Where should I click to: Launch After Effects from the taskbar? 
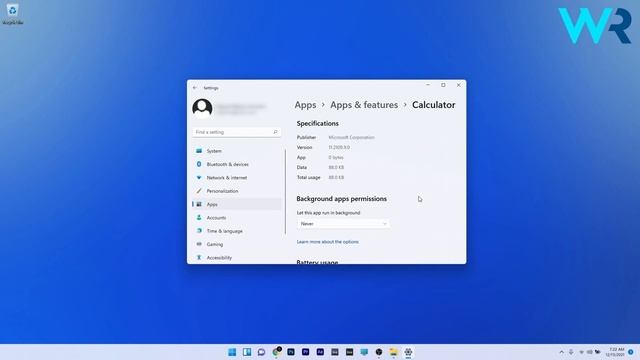click(320, 352)
